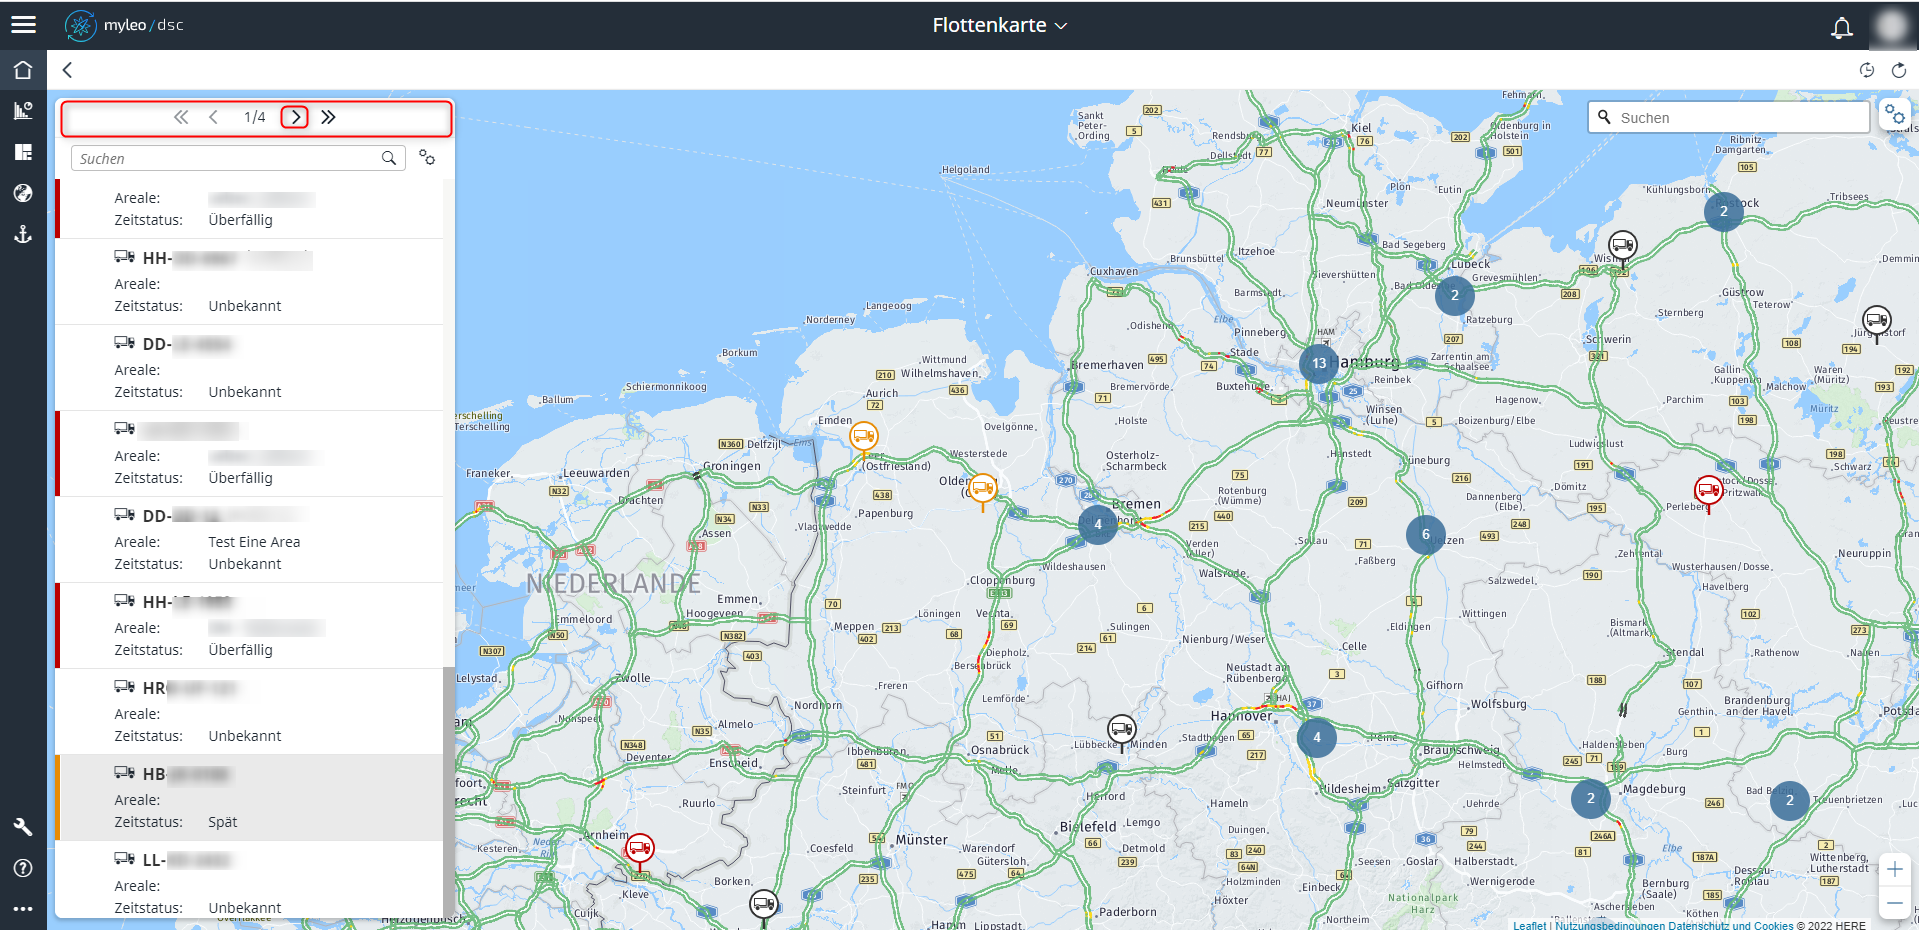Screen dimensions: 1919x930
Task: Click cluster marker 2 near Rostock
Action: pyautogui.click(x=1724, y=211)
